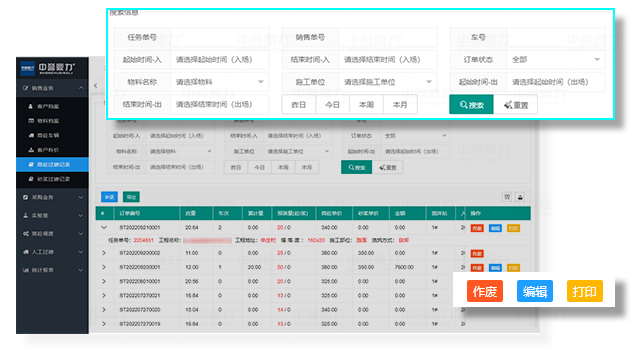This screenshot has height=364, width=637.
Task: Open 订单状态 dropdown in the enlarged search panel
Action: click(x=556, y=60)
